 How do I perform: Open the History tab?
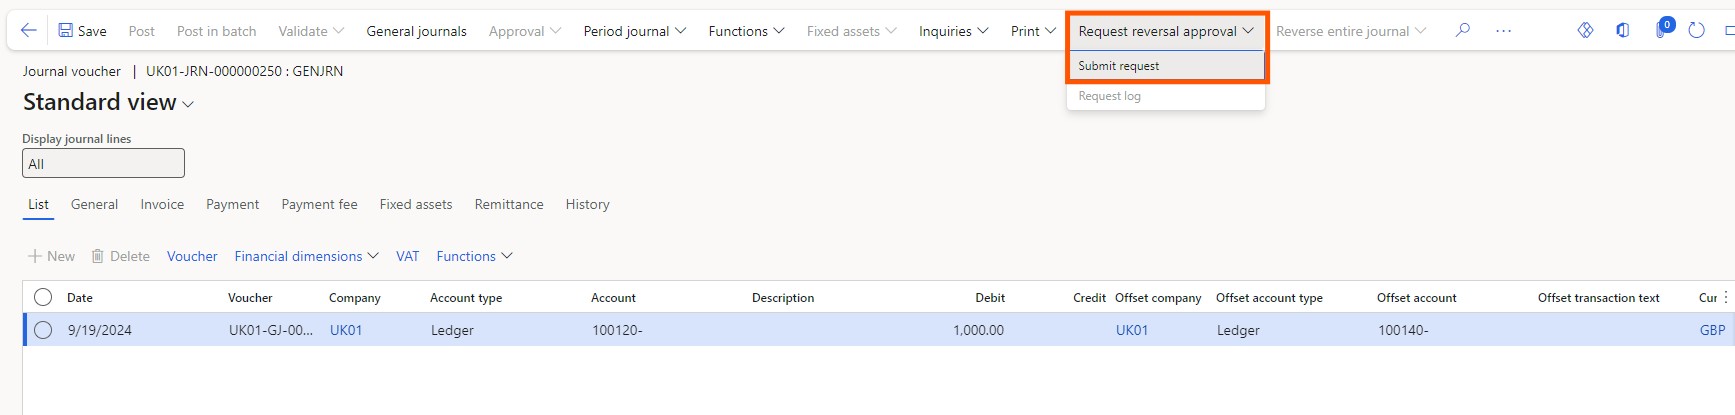[587, 204]
